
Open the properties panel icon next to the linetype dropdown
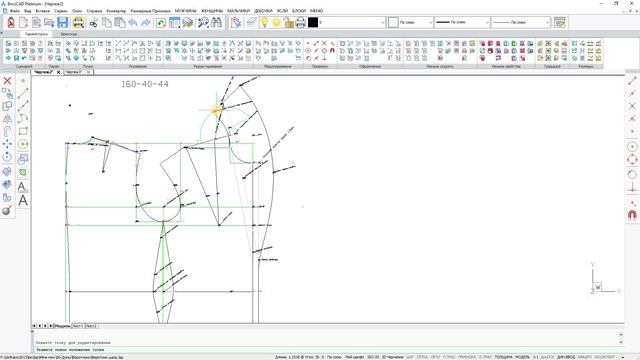[x=560, y=22]
